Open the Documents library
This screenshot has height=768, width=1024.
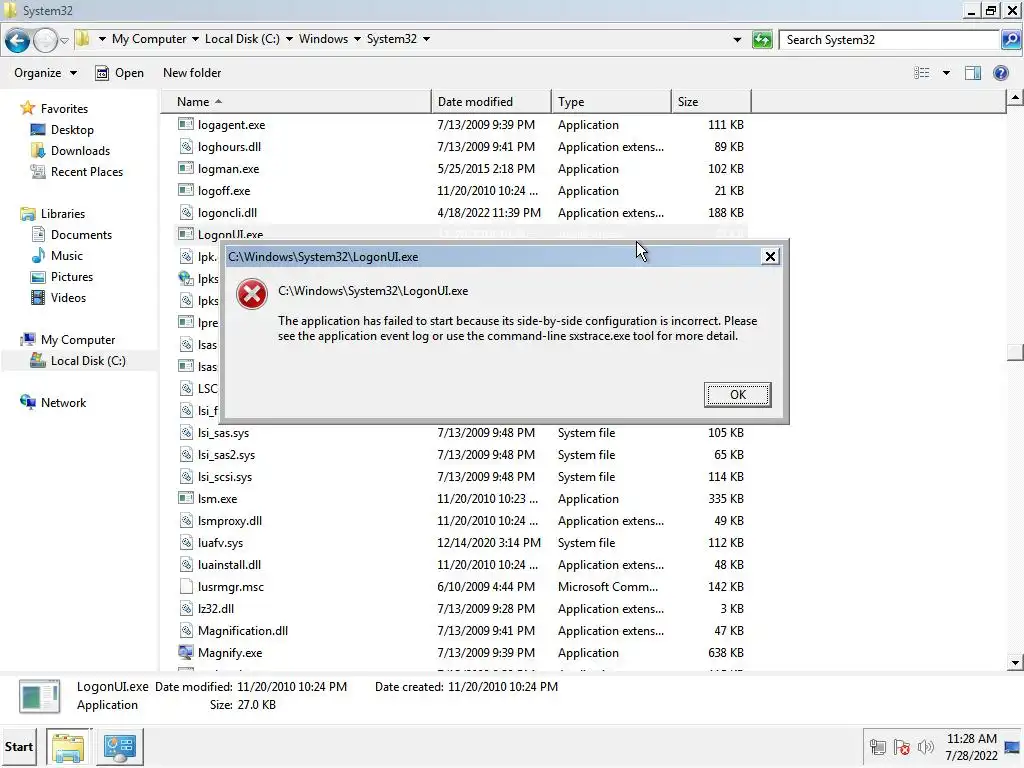coord(81,234)
